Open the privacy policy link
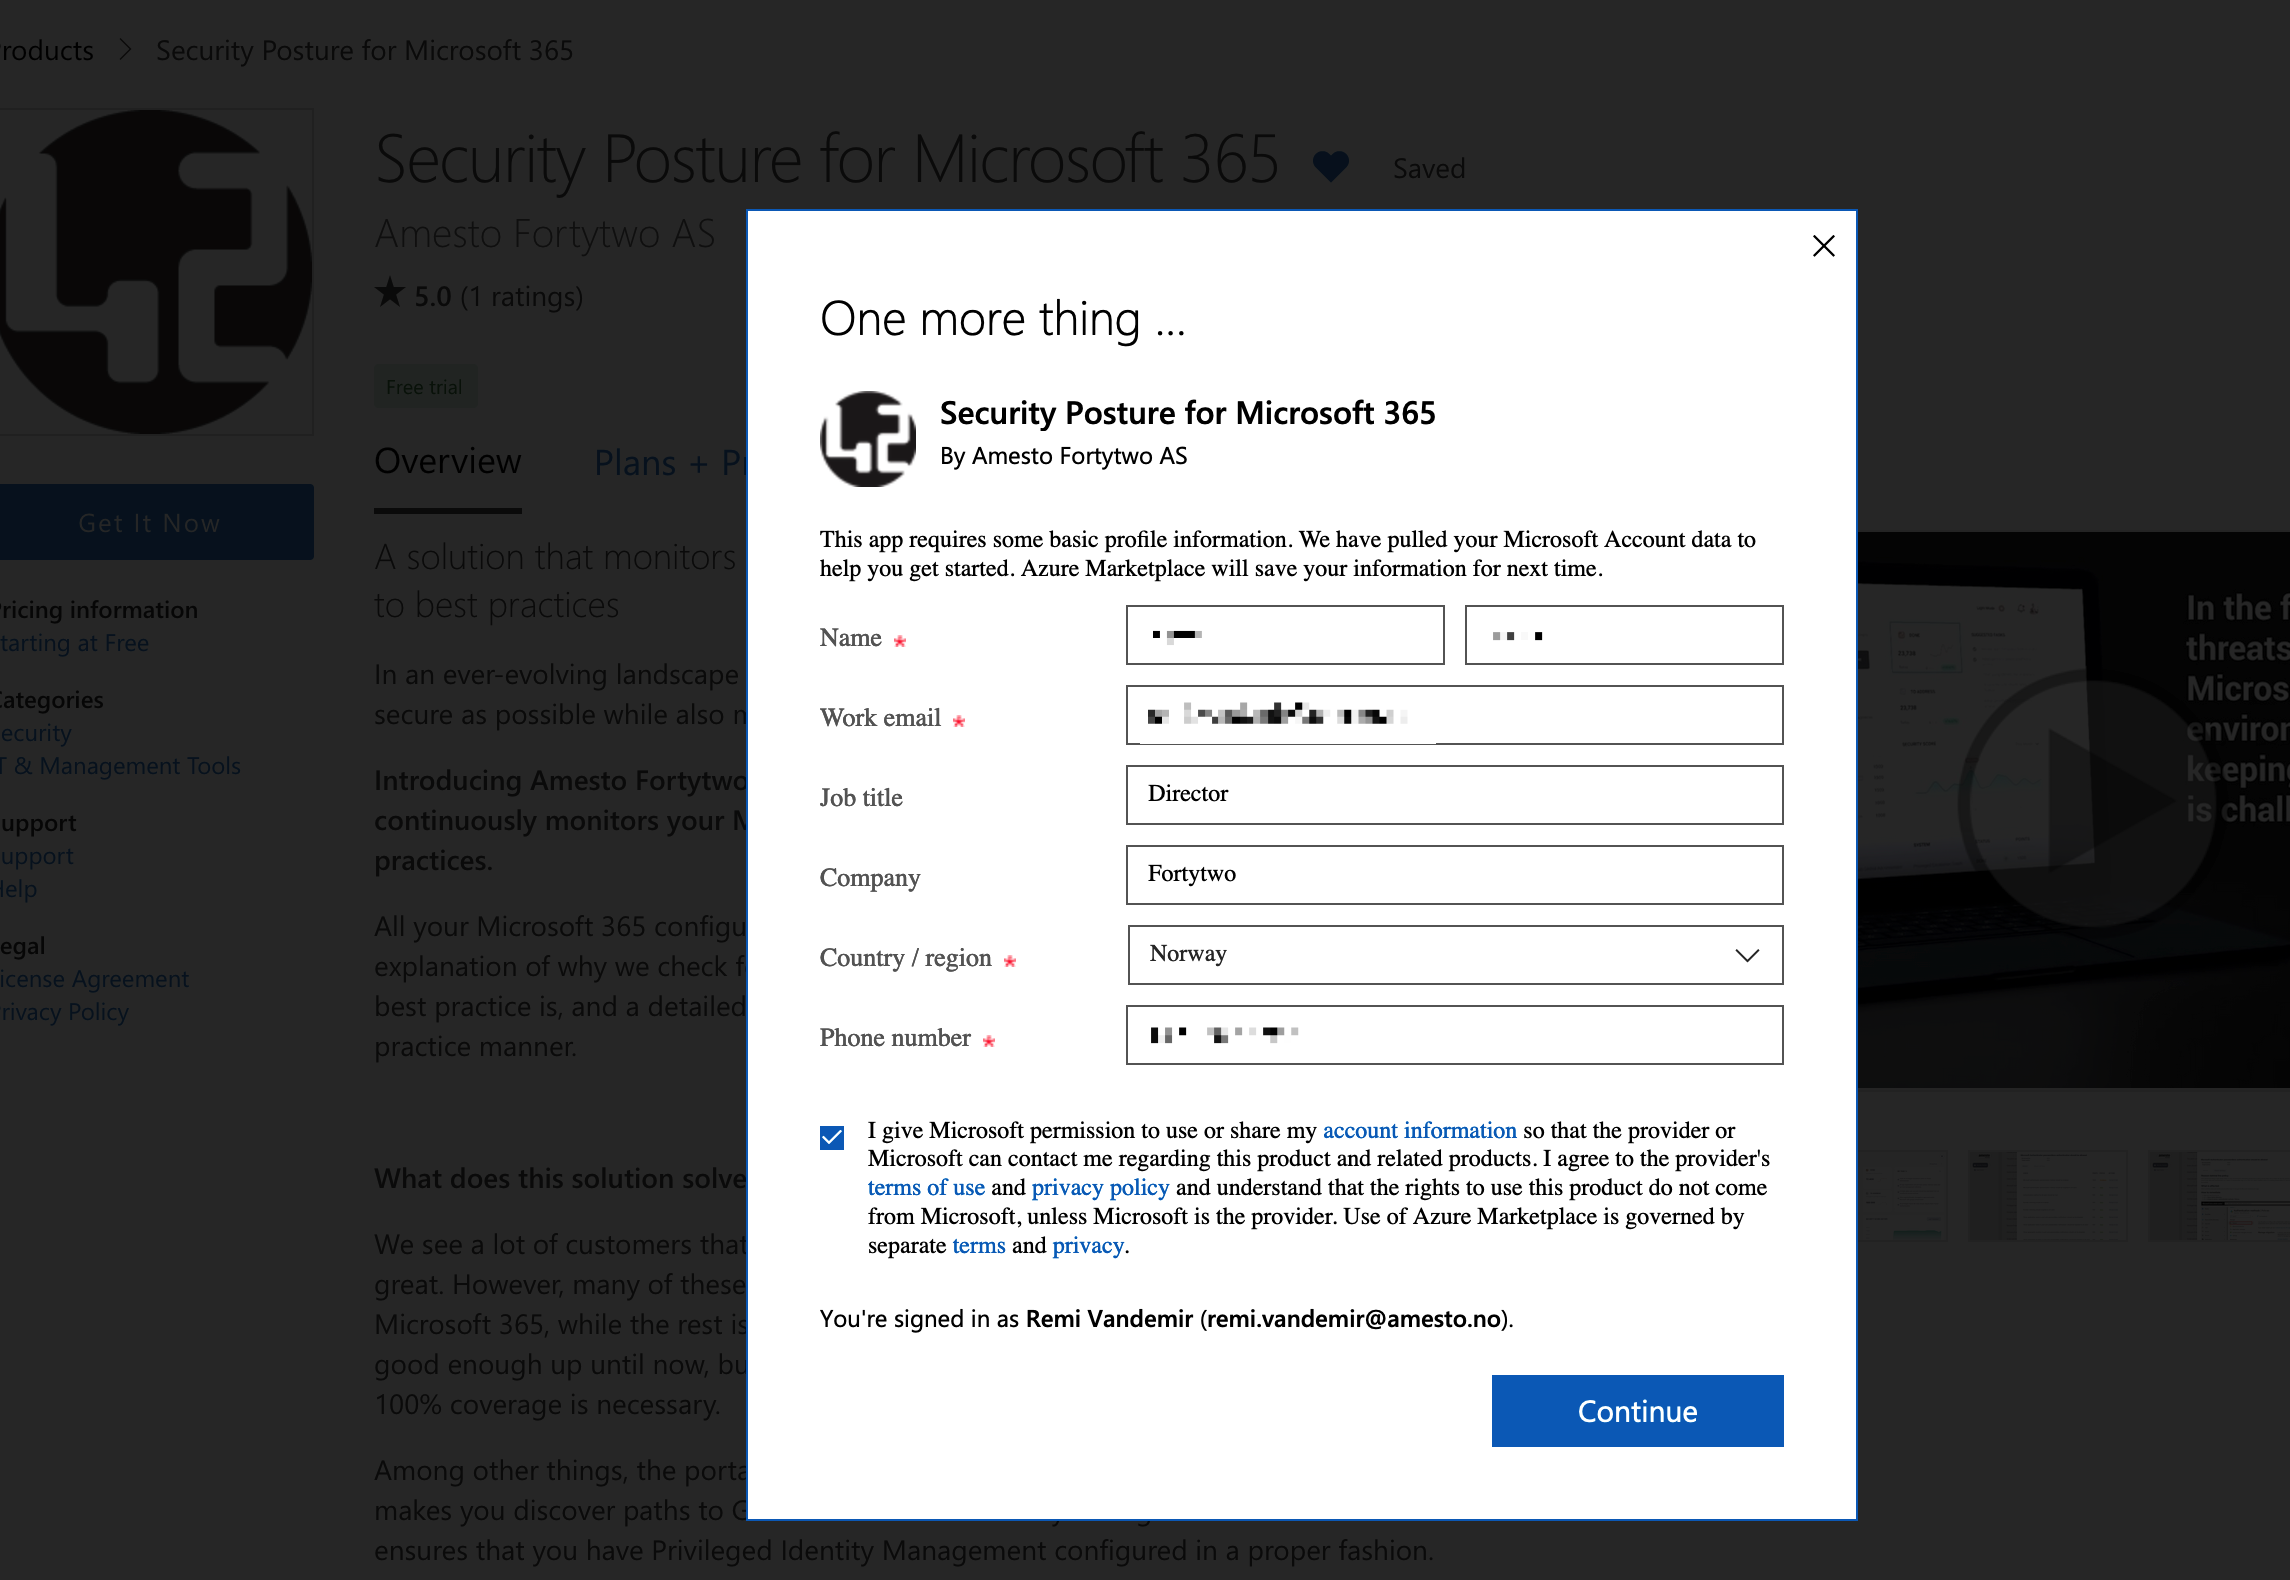 [1100, 1188]
